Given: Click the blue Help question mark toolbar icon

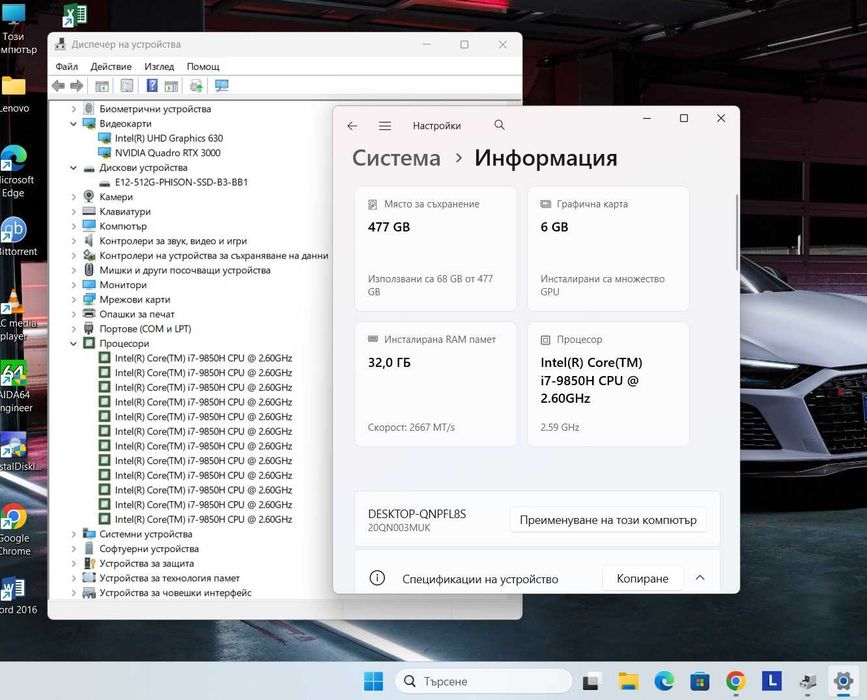Looking at the screenshot, I should [x=152, y=86].
